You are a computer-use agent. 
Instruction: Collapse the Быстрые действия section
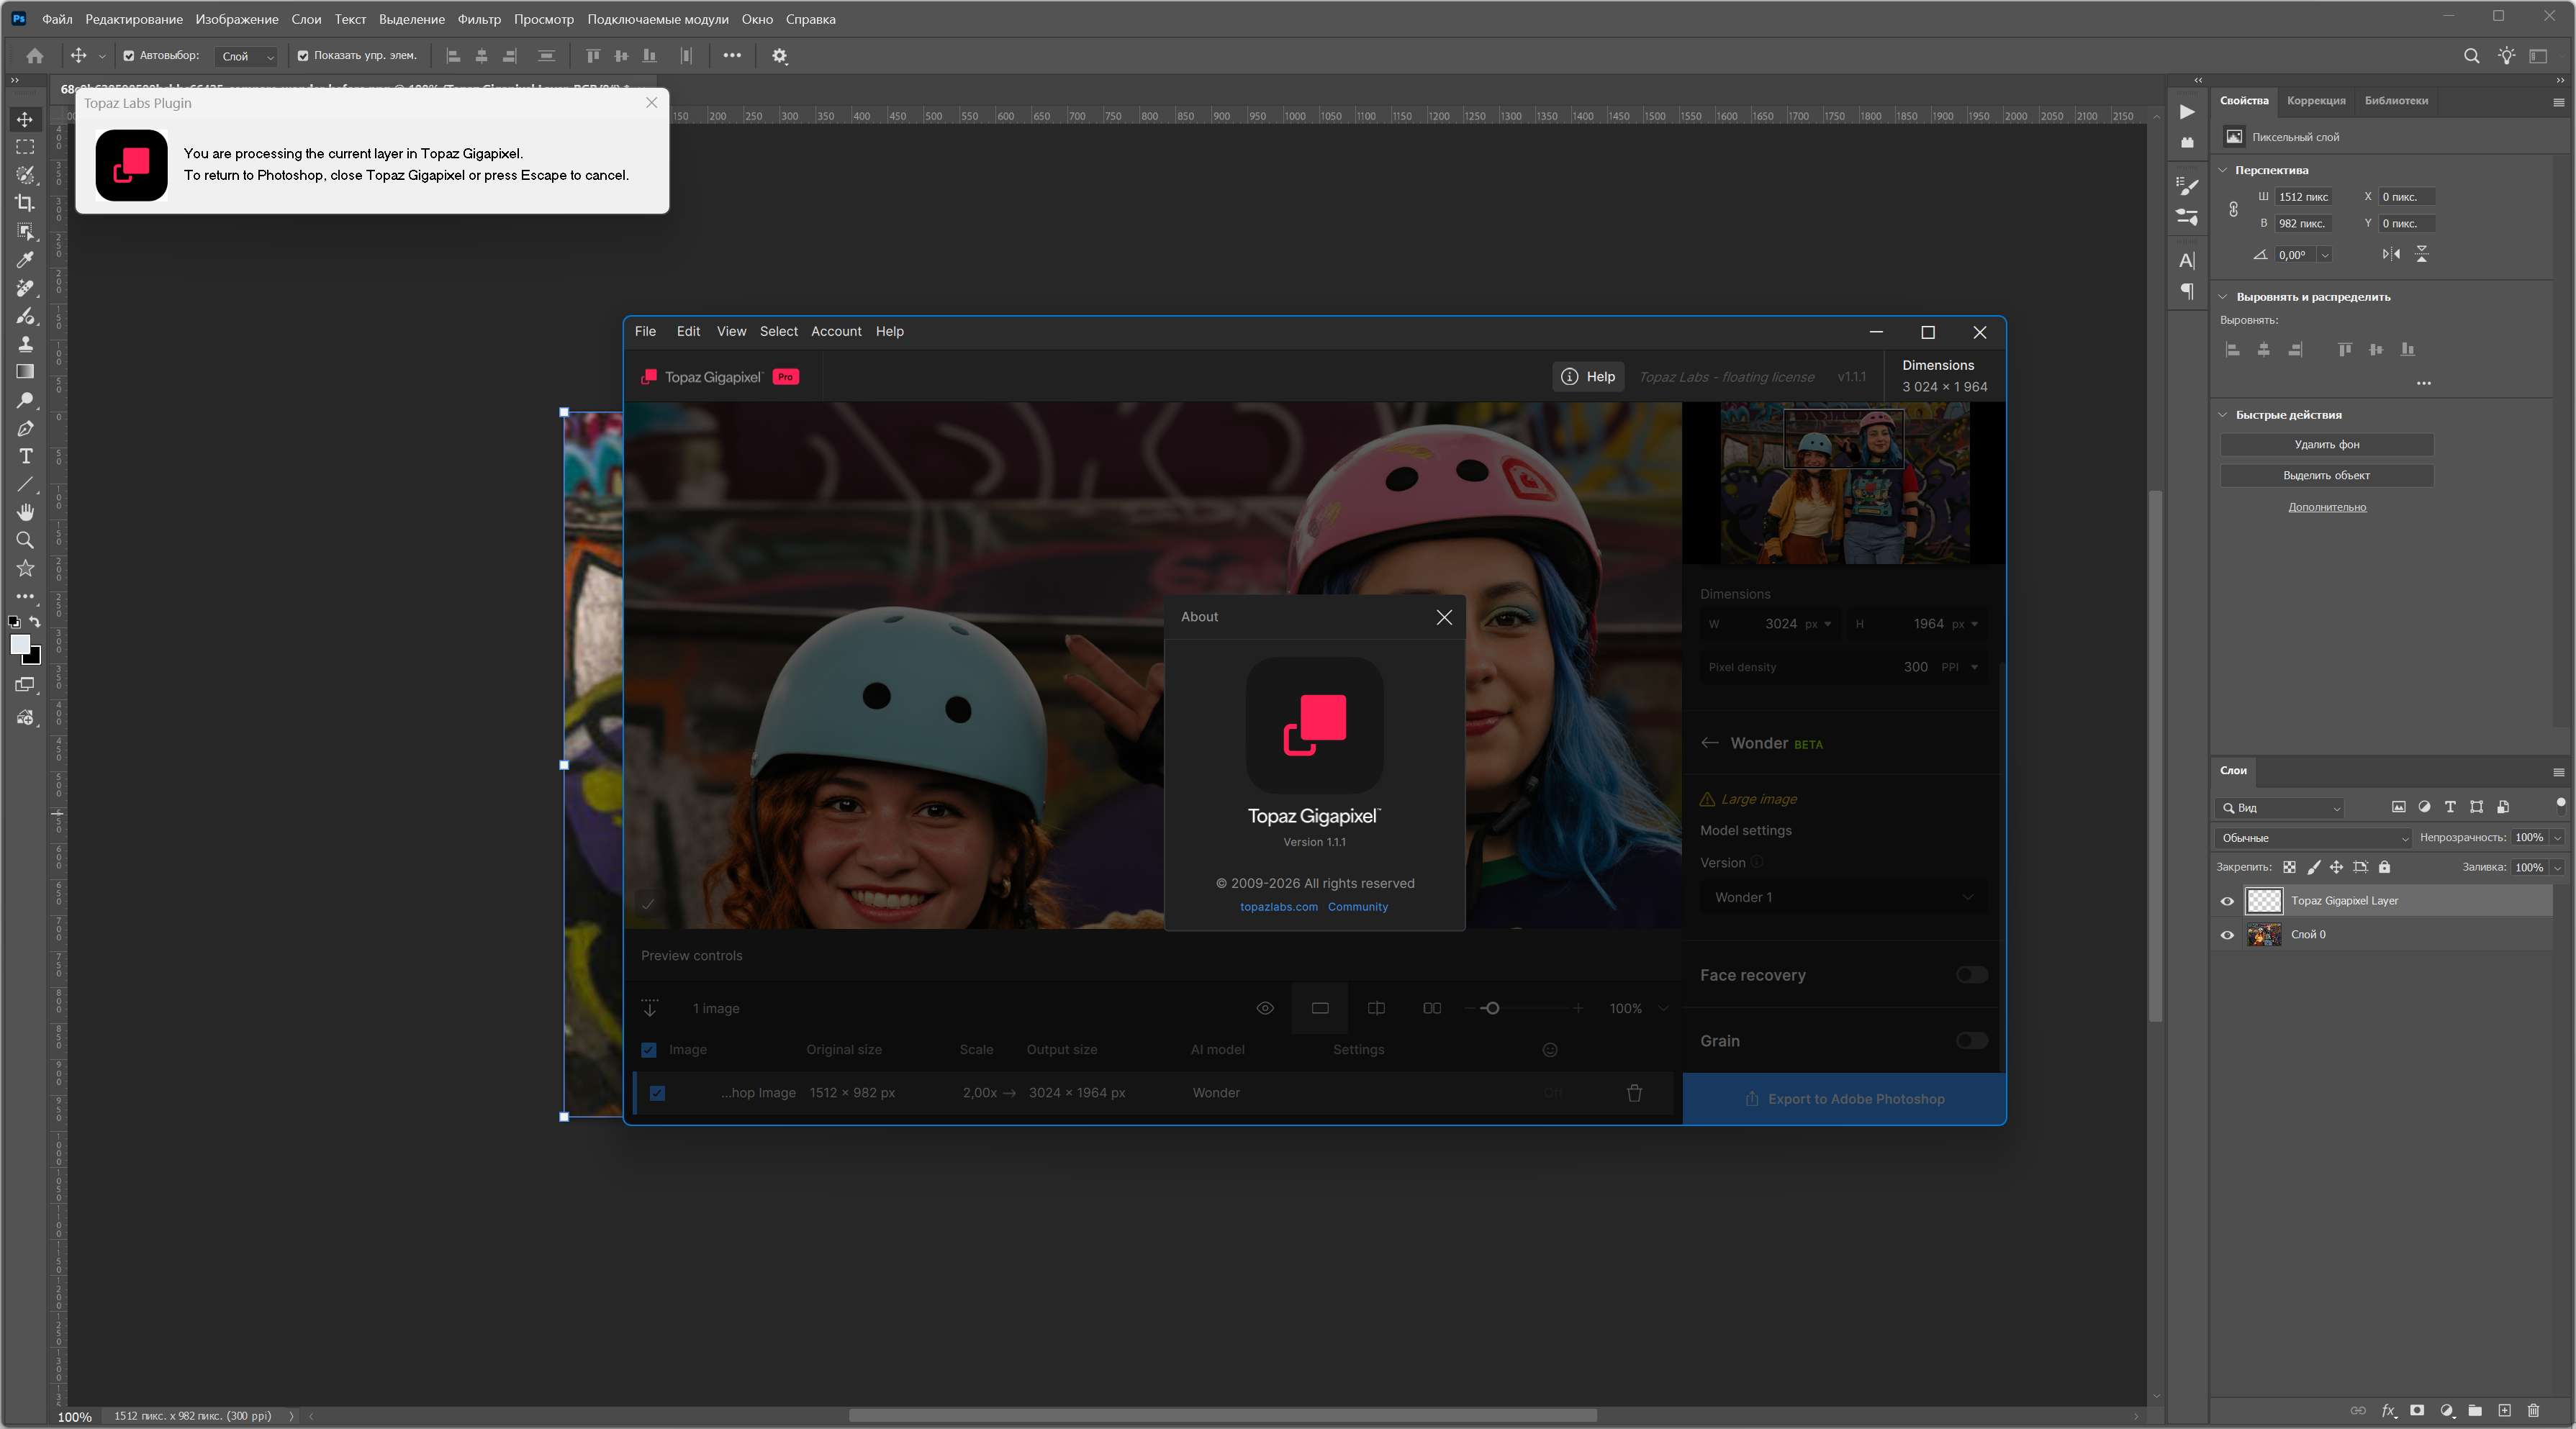(x=2223, y=415)
